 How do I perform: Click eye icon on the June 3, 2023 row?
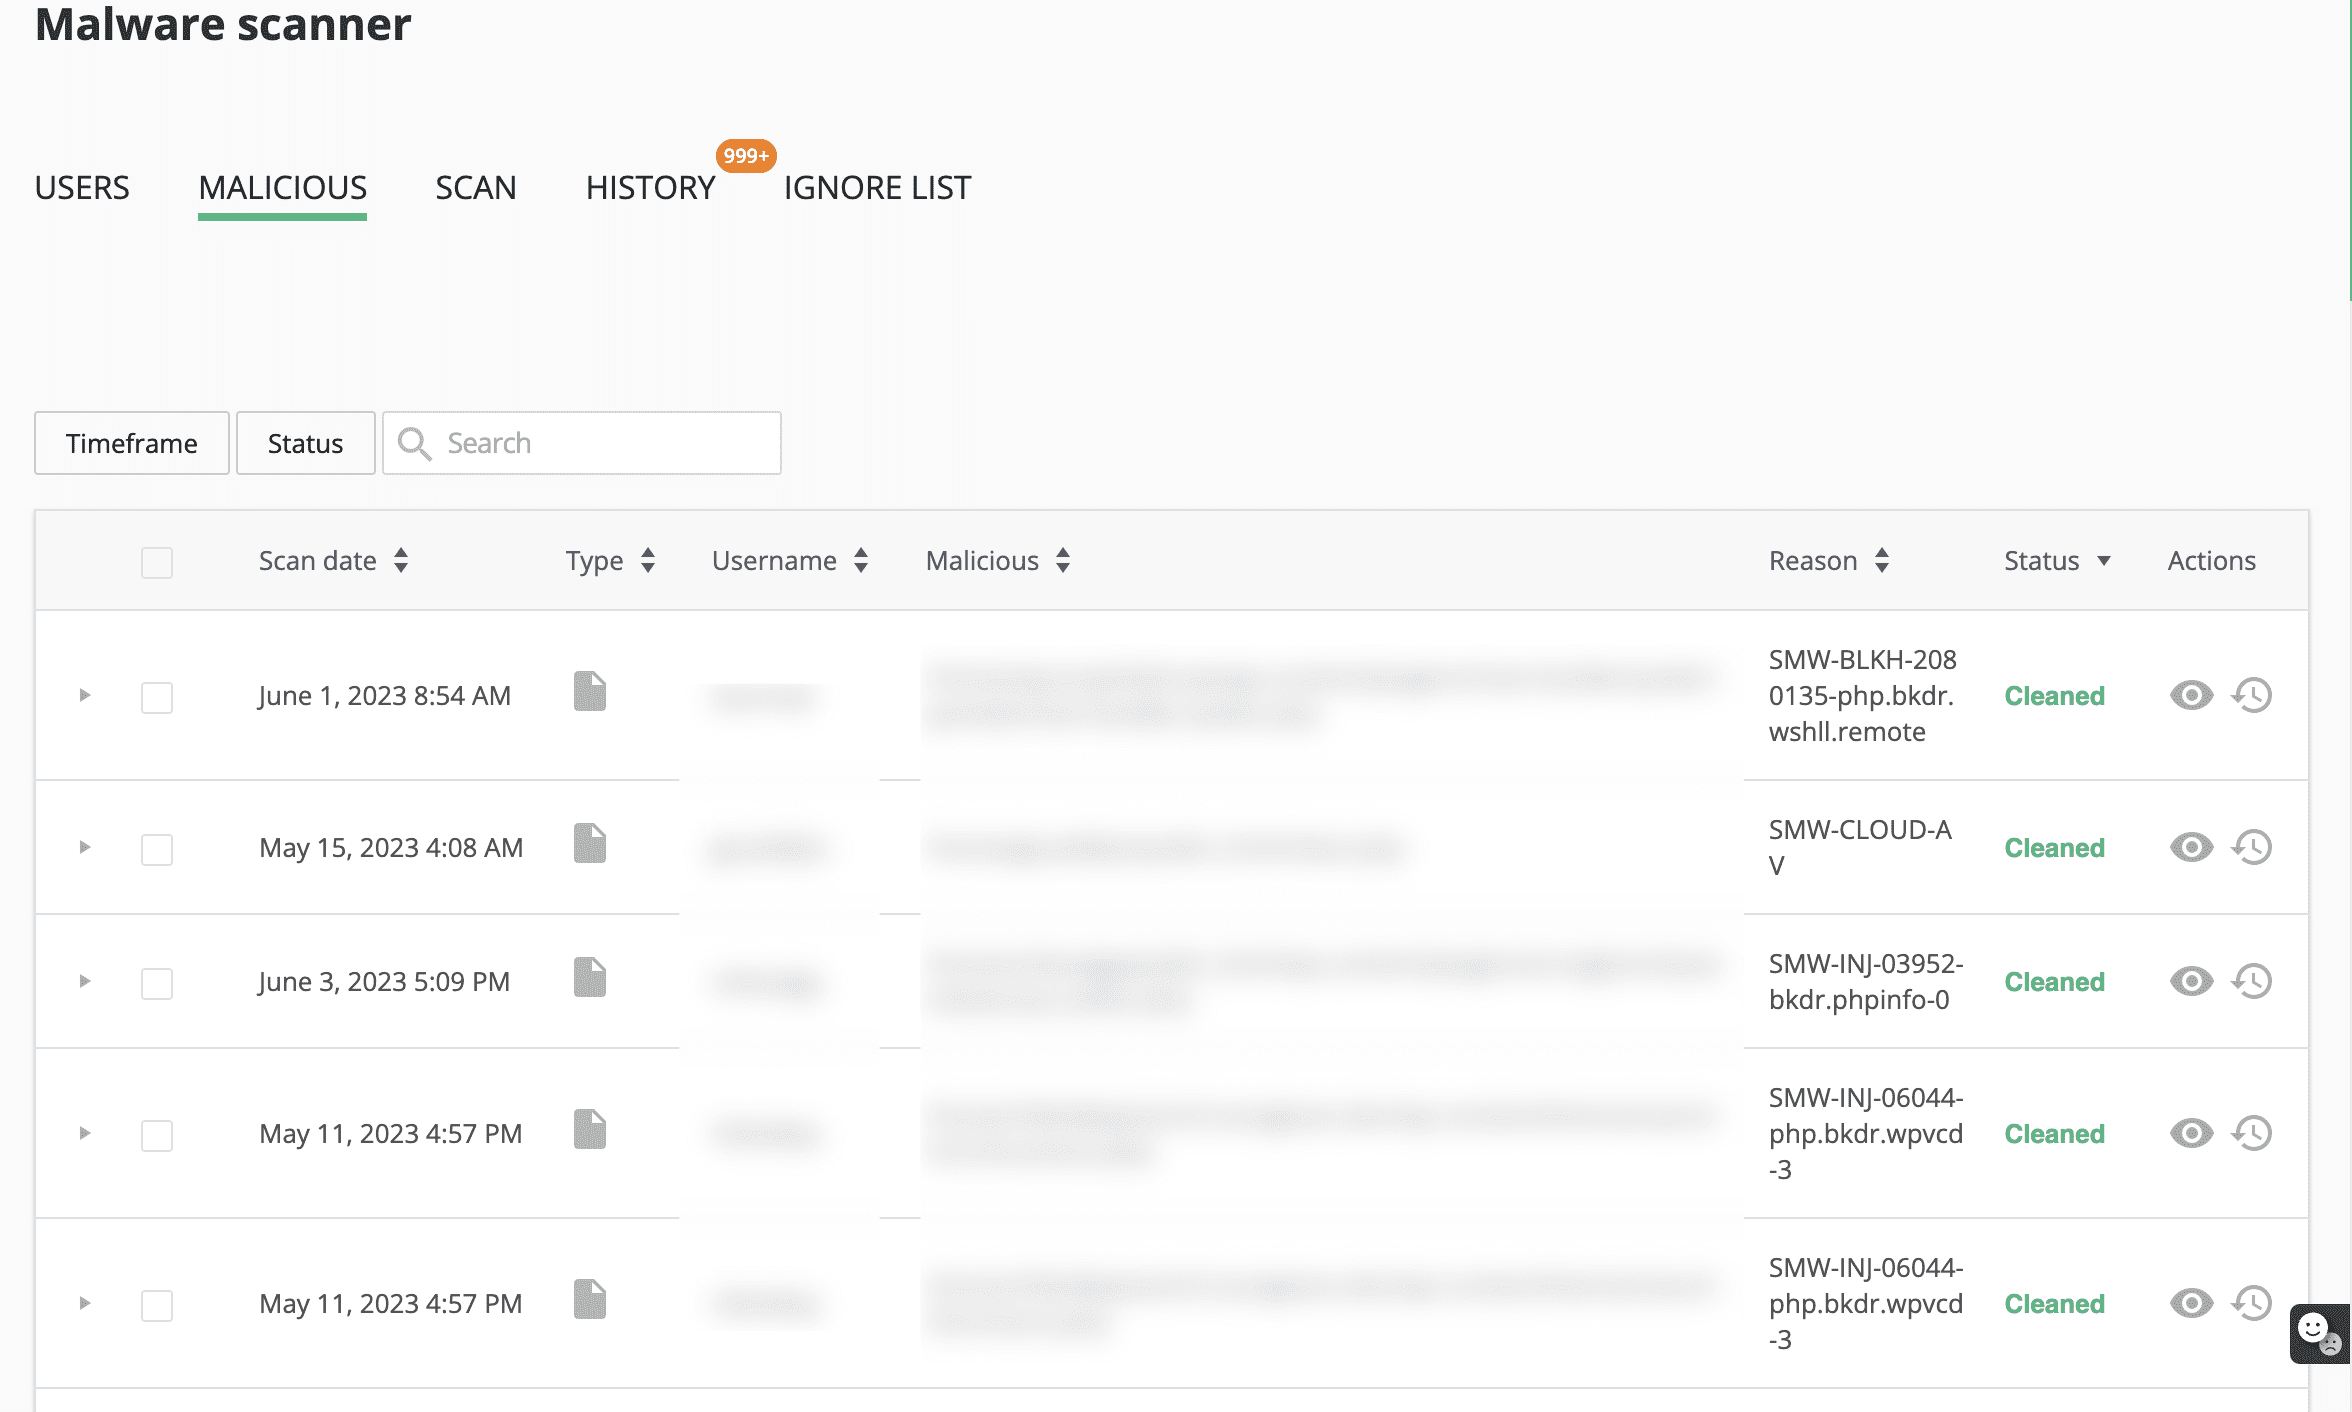(x=2191, y=981)
